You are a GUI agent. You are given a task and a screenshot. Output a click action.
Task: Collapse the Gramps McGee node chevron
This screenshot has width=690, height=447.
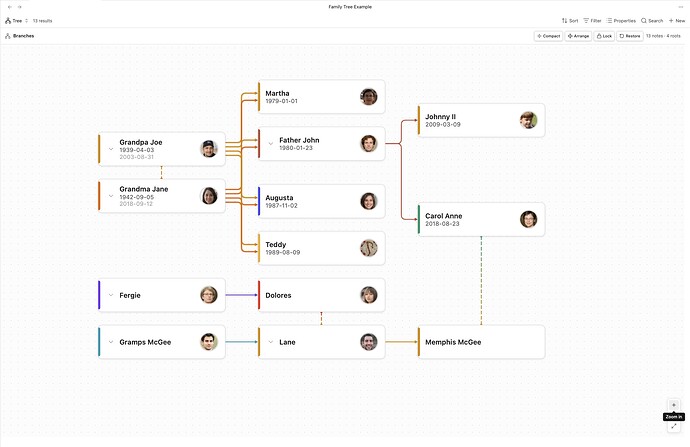110,342
